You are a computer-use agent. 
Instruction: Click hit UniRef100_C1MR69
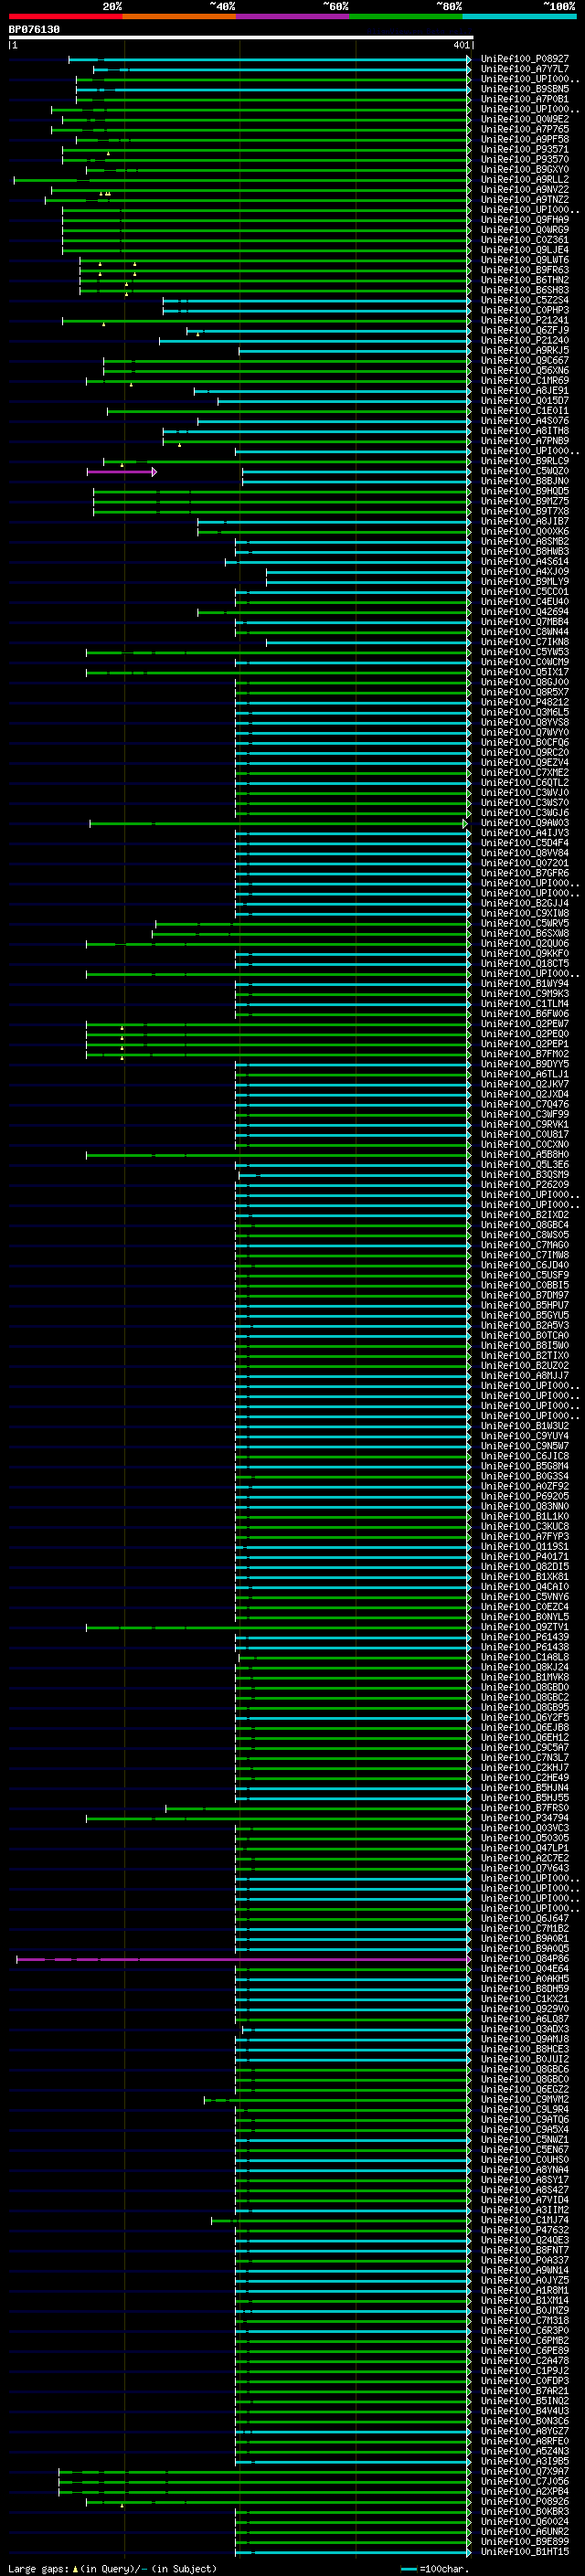524,380
